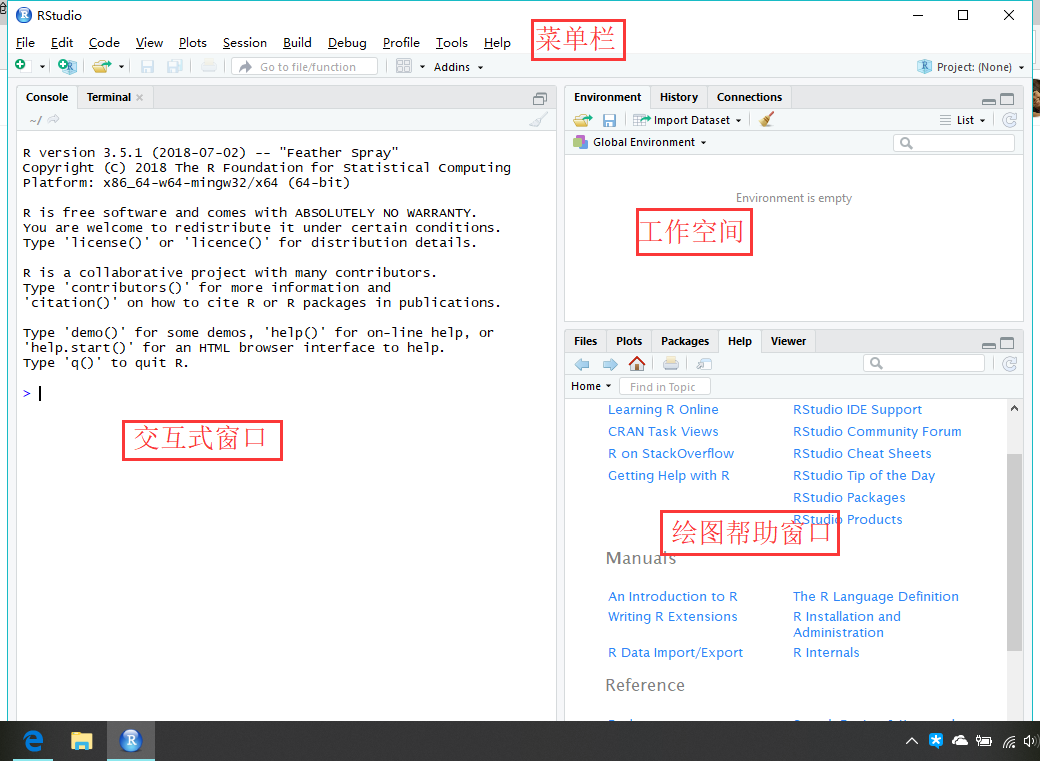Switch to the Packages tab
Screen dimensions: 1040x761
point(684,341)
